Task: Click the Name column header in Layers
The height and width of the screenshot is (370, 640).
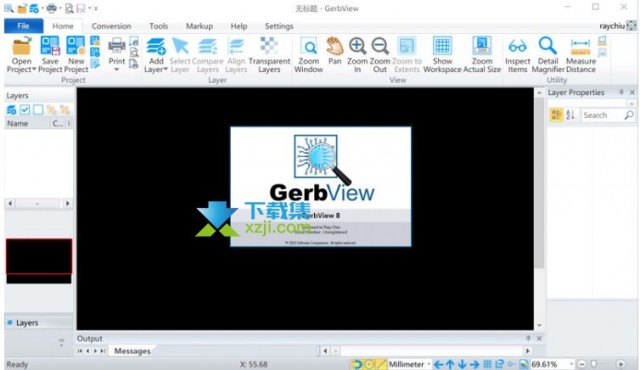Action: click(x=26, y=123)
